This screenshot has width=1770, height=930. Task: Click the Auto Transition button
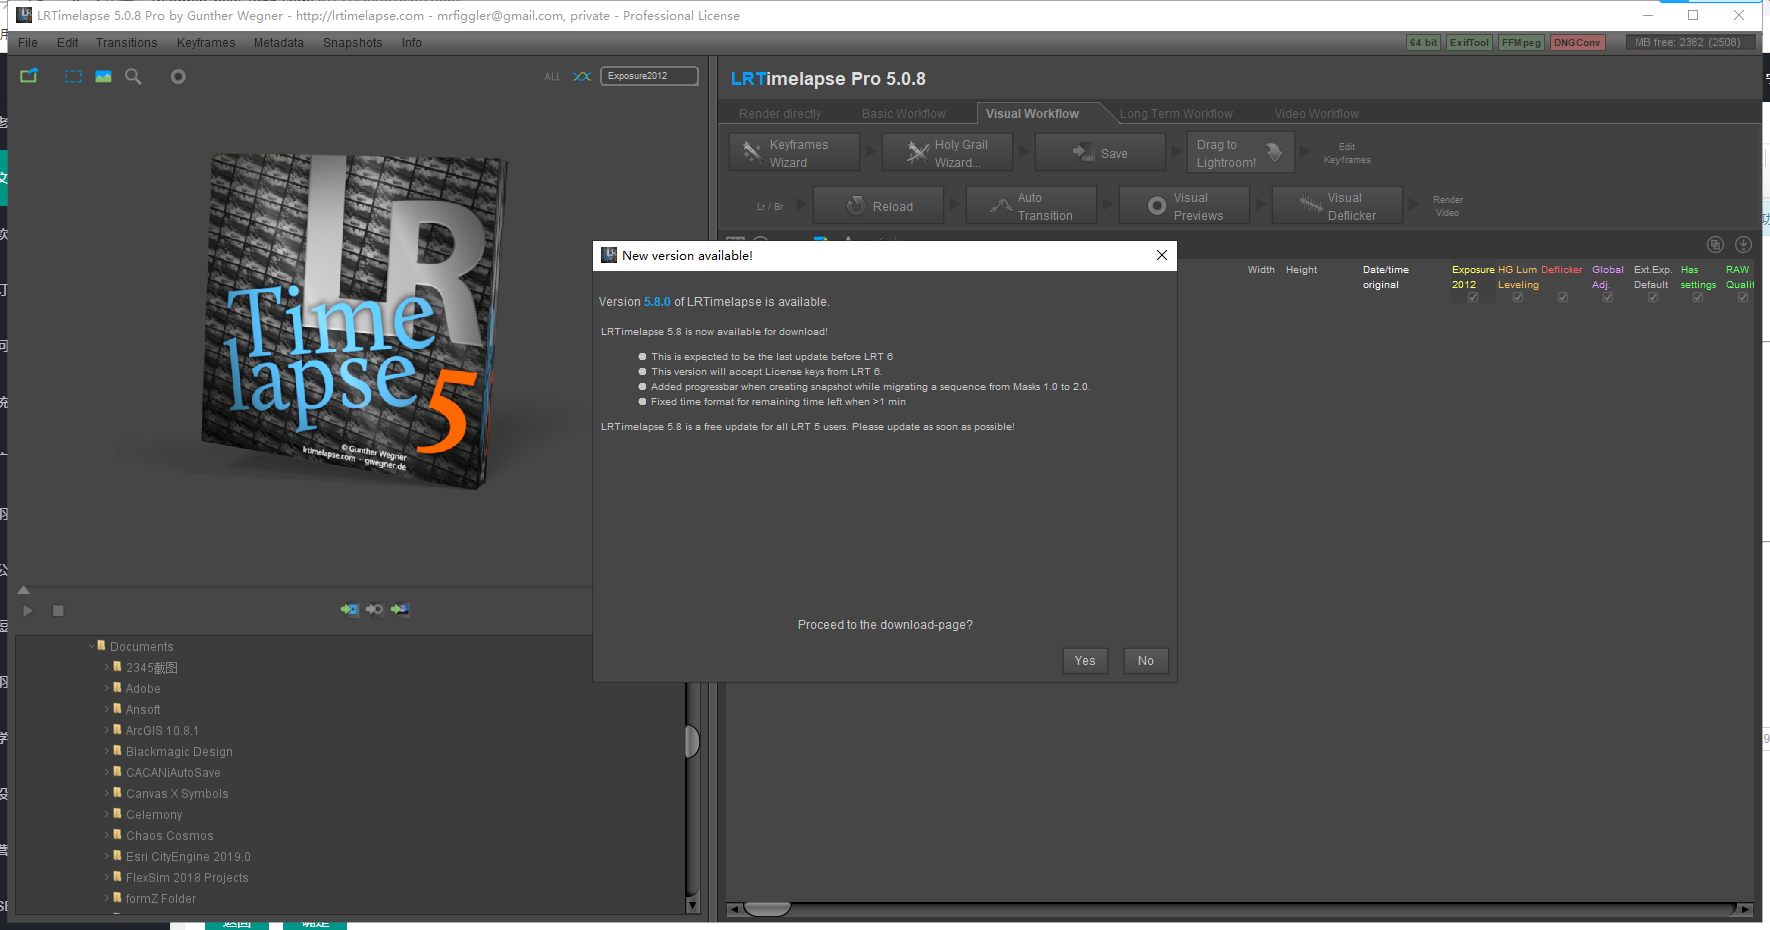coord(1031,206)
